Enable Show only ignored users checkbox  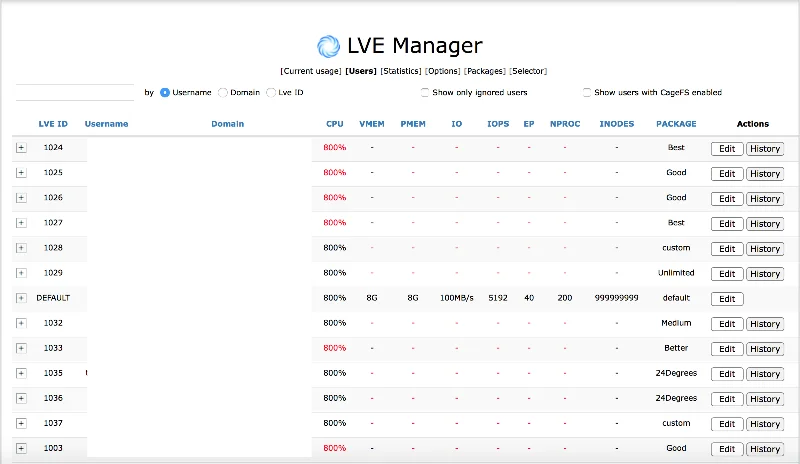[x=424, y=92]
